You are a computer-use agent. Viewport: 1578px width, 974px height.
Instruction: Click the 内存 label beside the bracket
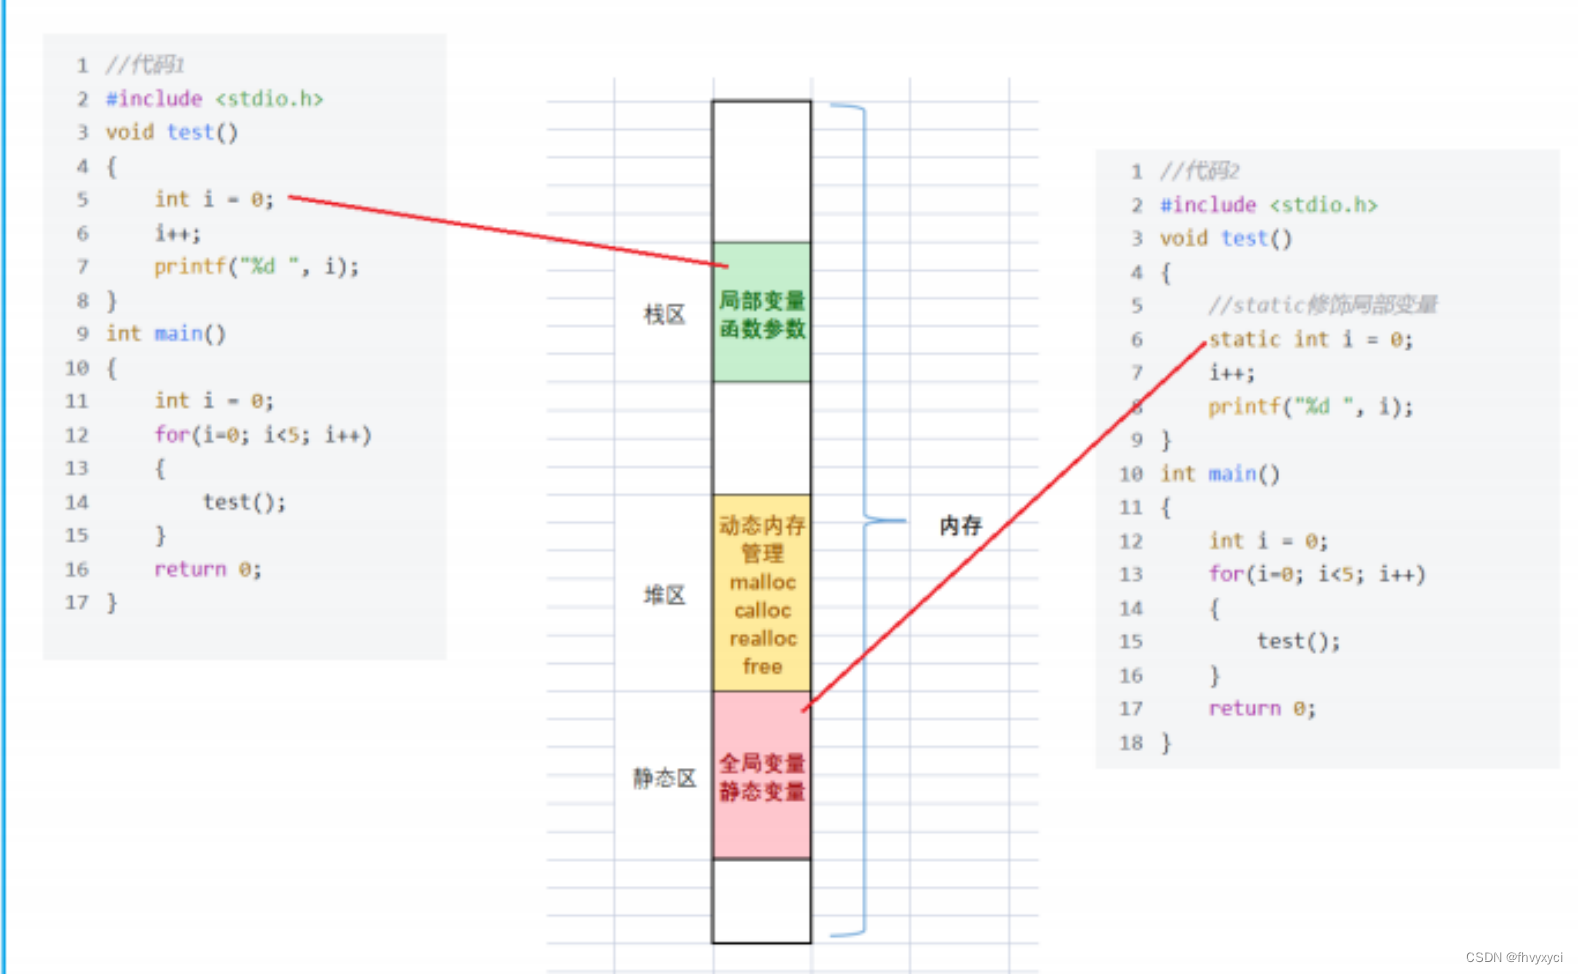click(x=960, y=525)
